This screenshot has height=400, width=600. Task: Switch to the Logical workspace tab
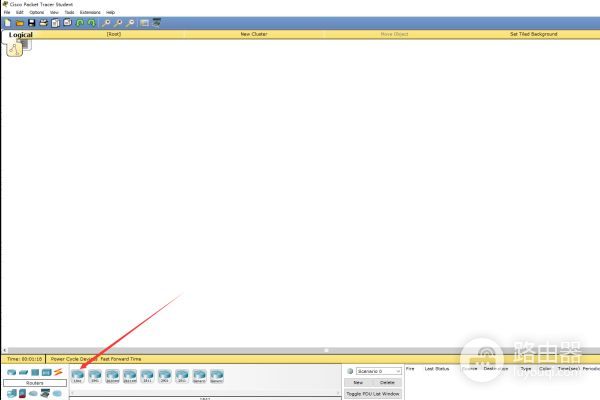click(21, 35)
